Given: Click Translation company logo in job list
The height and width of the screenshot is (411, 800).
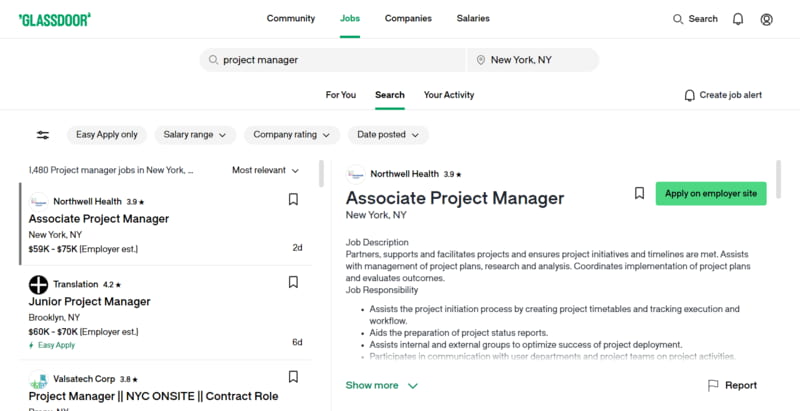Looking at the screenshot, I should [x=38, y=285].
